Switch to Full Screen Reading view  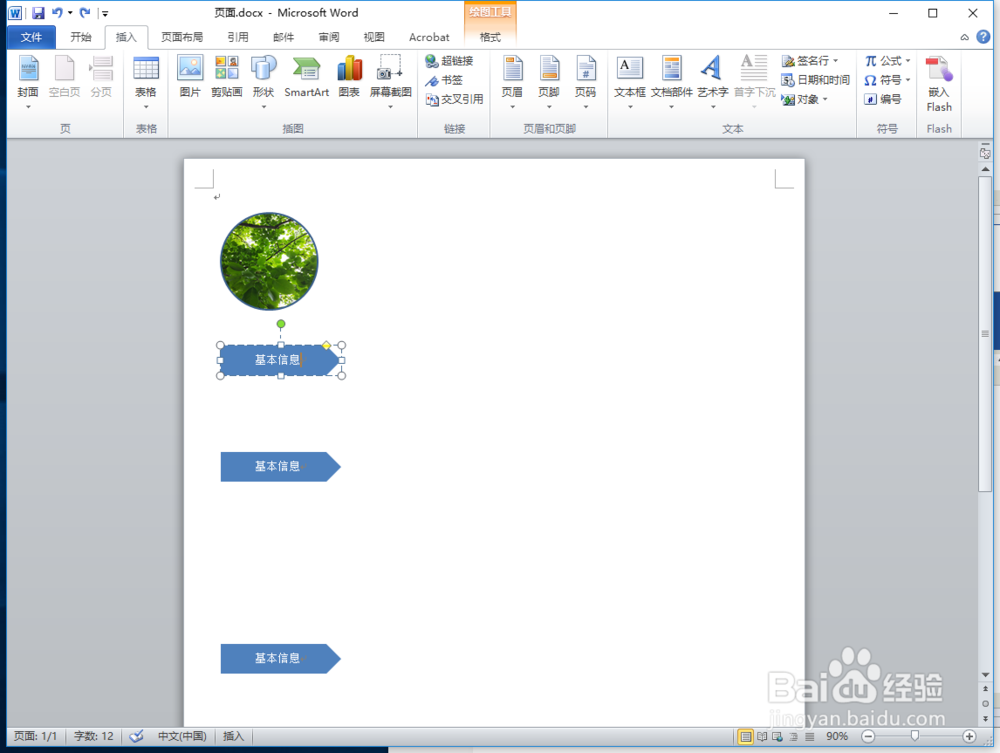pos(762,736)
